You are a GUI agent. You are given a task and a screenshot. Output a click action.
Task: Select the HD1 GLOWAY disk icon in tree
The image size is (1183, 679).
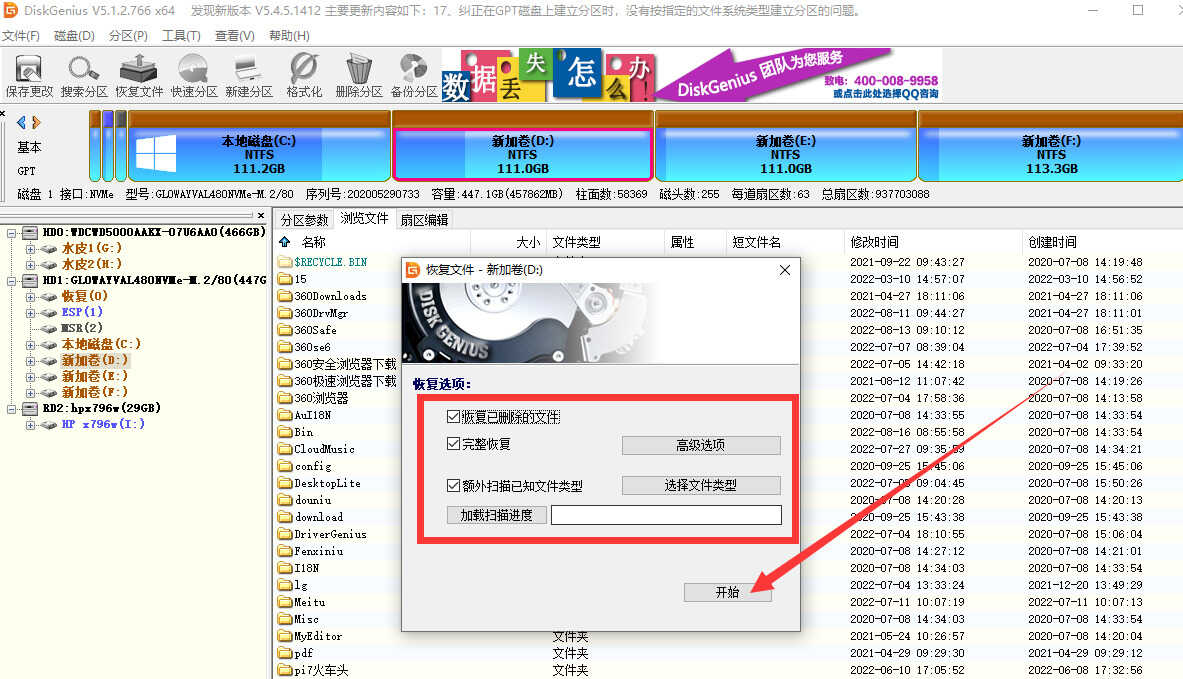[x=30, y=281]
